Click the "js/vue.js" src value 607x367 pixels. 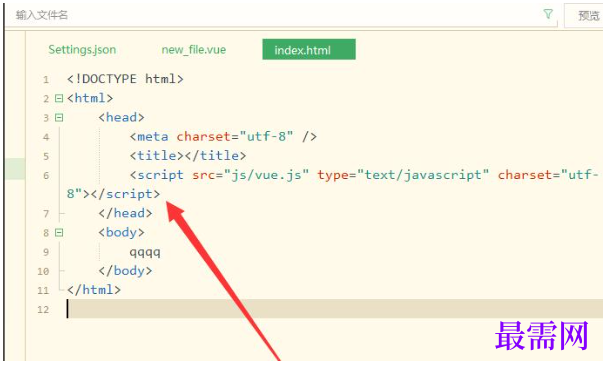coord(266,175)
